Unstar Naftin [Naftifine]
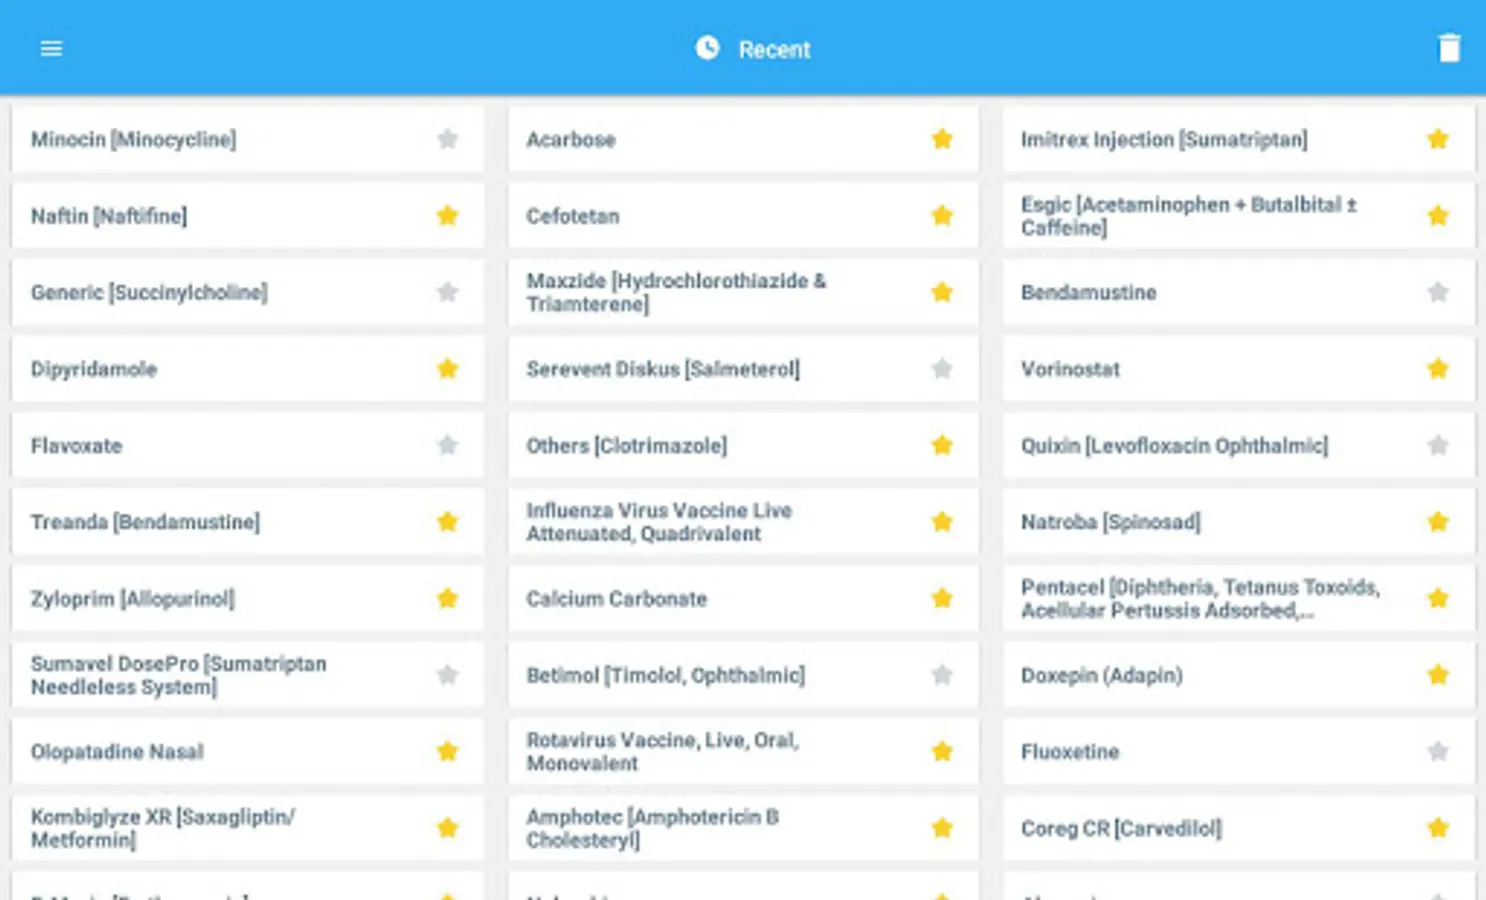1486x900 pixels. 447,215
